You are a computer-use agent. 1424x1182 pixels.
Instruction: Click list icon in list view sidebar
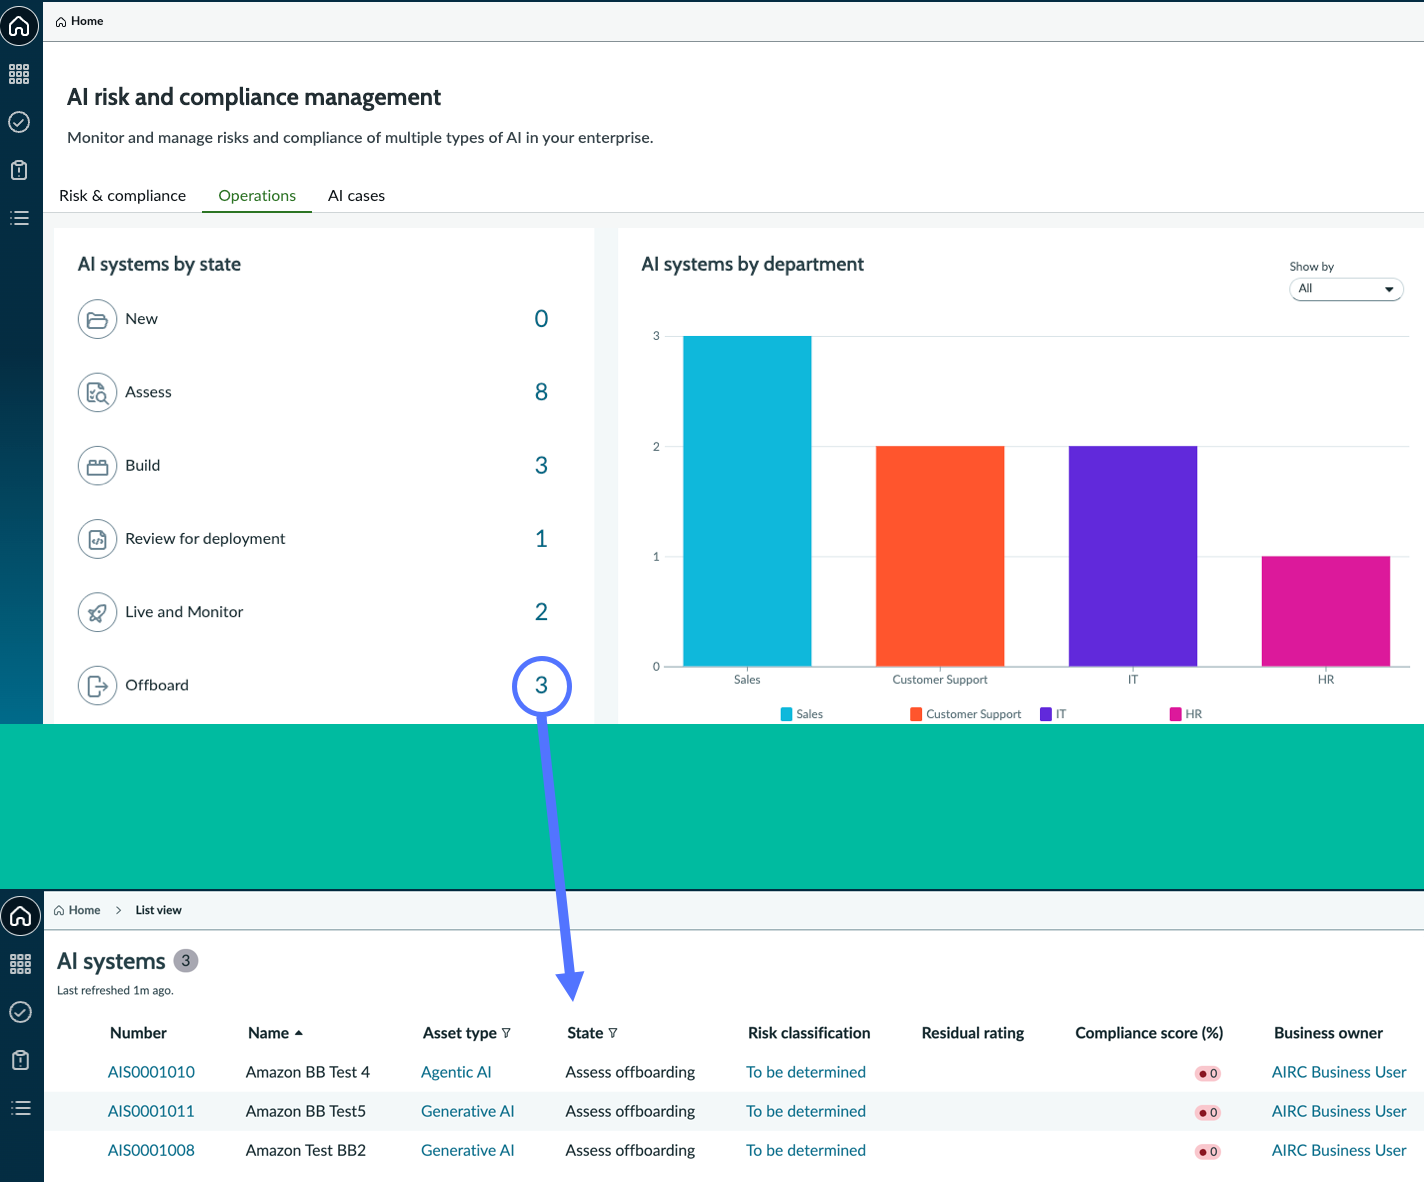point(20,1108)
